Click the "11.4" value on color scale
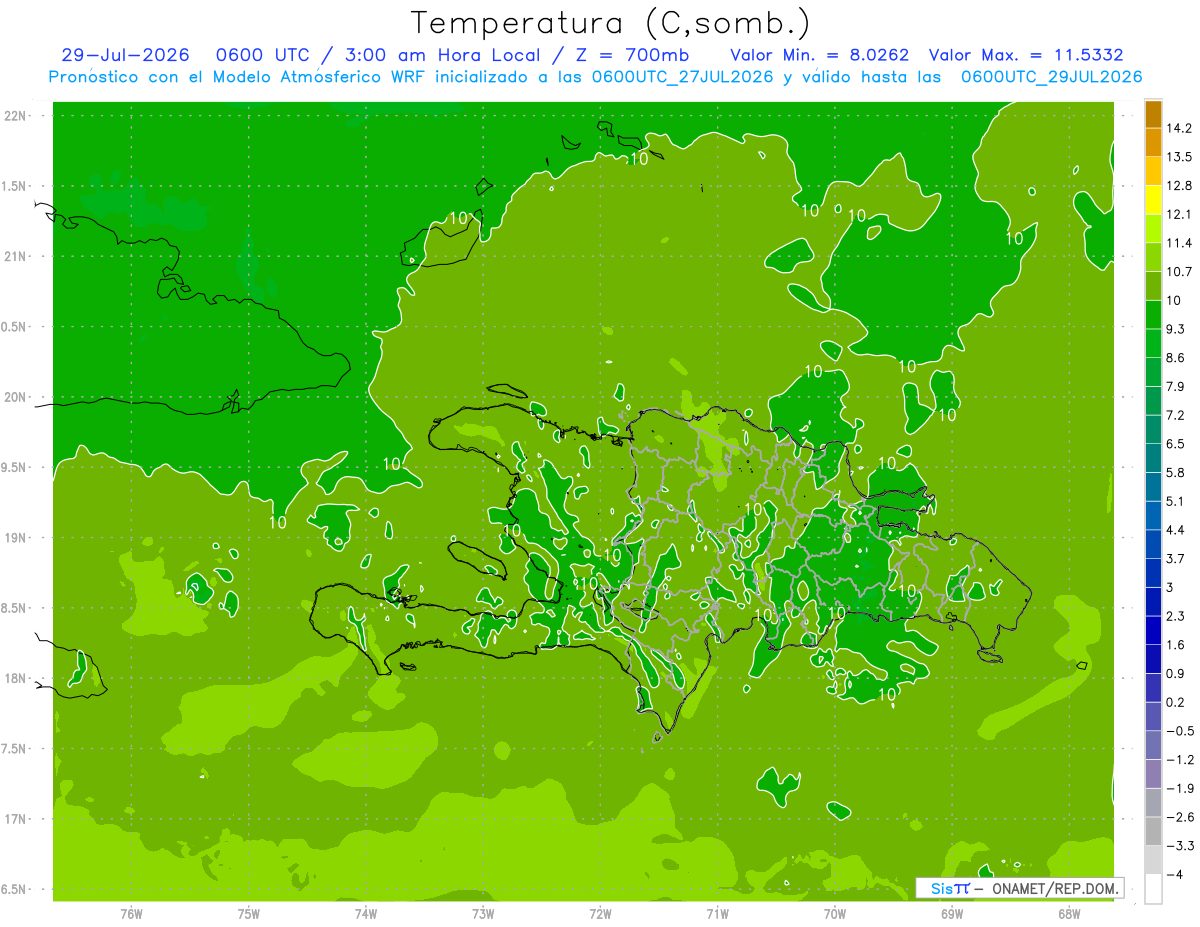Image resolution: width=1200 pixels, height=927 pixels. pos(1178,243)
